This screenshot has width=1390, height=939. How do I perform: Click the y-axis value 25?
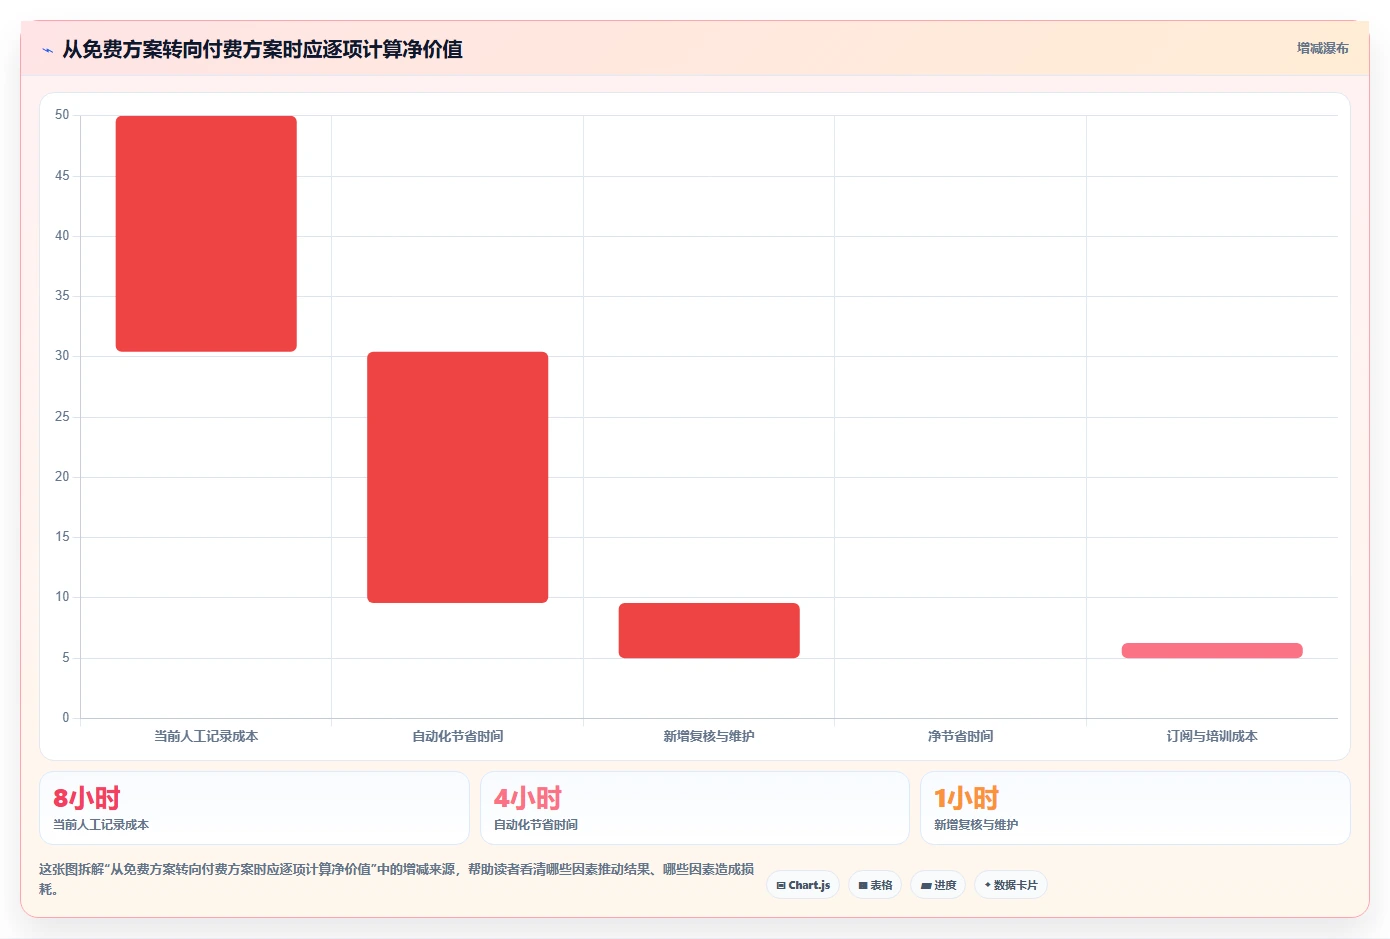(62, 416)
